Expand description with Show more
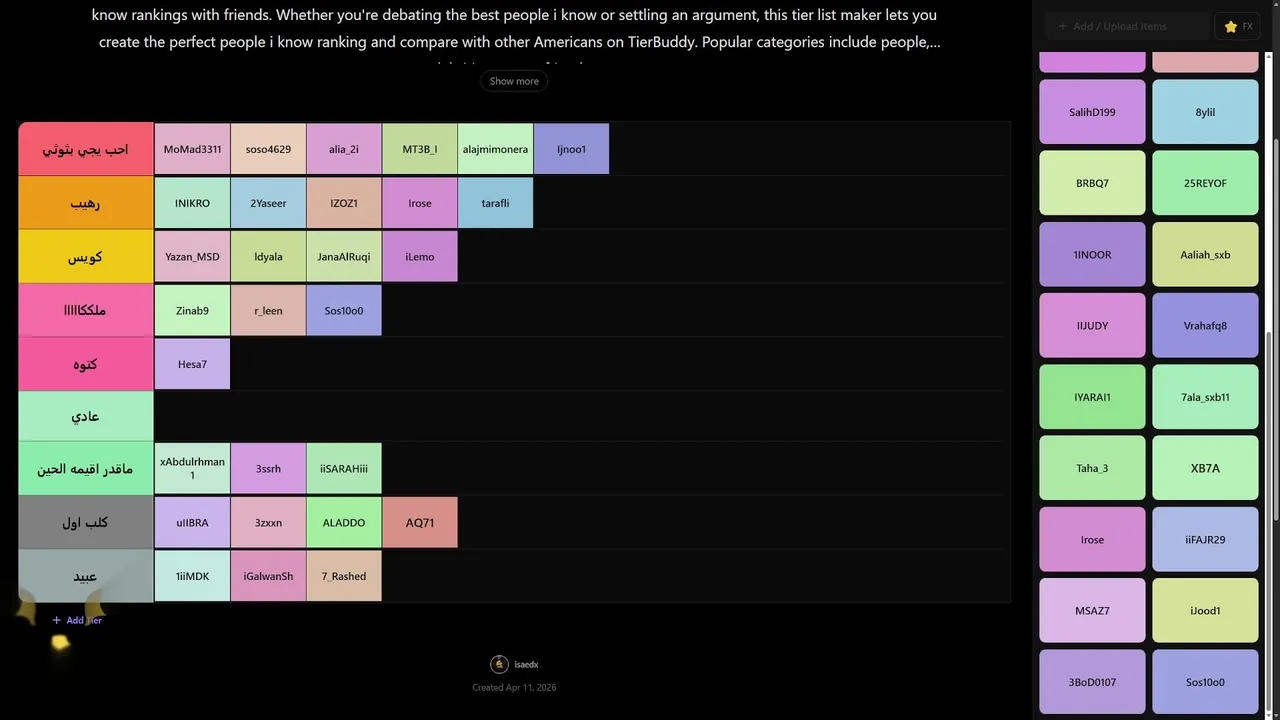The height and width of the screenshot is (720, 1280). (514, 81)
